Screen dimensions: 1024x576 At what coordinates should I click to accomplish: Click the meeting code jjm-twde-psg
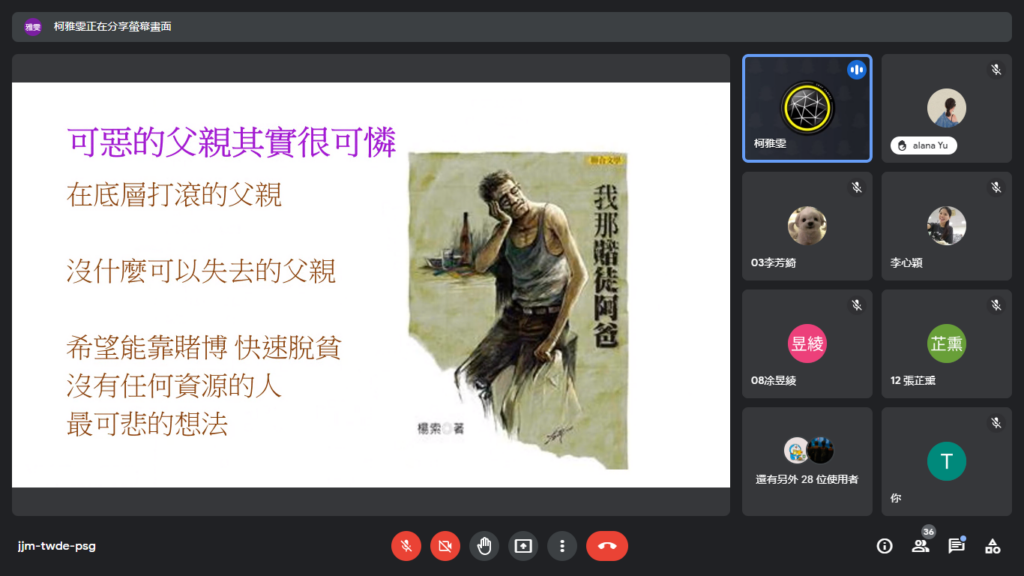[x=57, y=546]
